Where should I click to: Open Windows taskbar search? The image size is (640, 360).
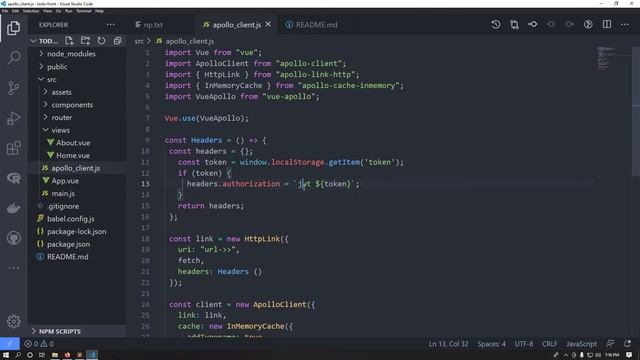(18, 355)
